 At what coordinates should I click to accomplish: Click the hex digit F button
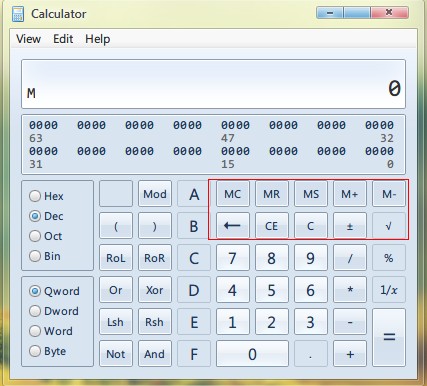point(194,354)
